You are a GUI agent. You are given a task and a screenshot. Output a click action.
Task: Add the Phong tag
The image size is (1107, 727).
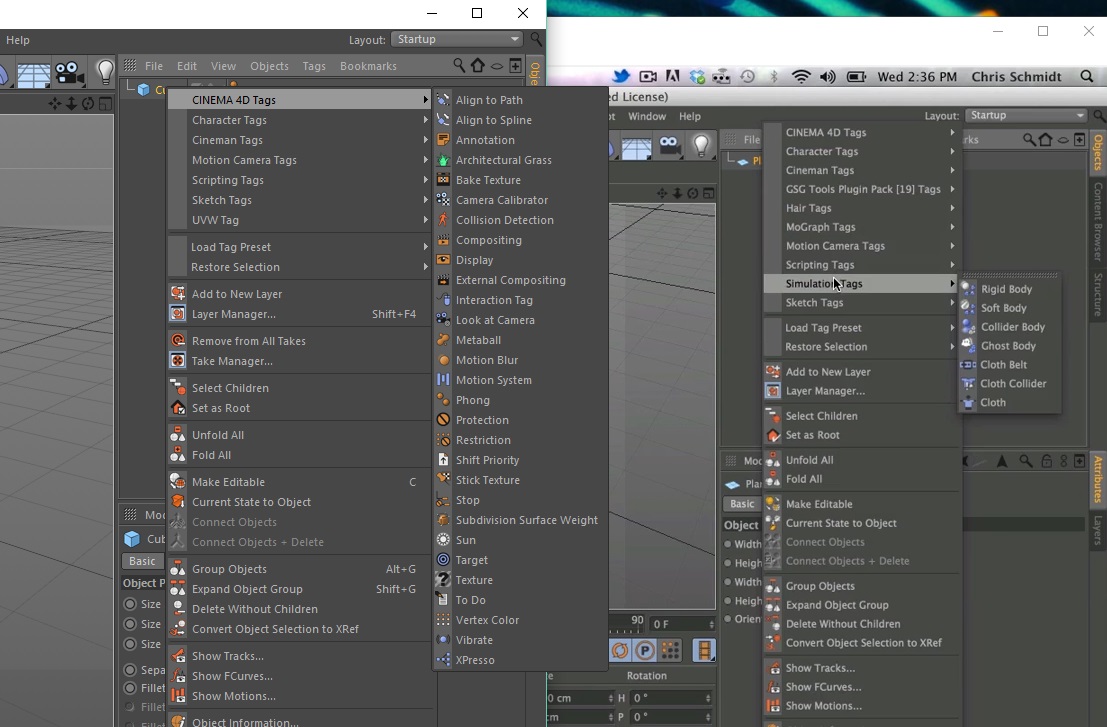point(520,400)
